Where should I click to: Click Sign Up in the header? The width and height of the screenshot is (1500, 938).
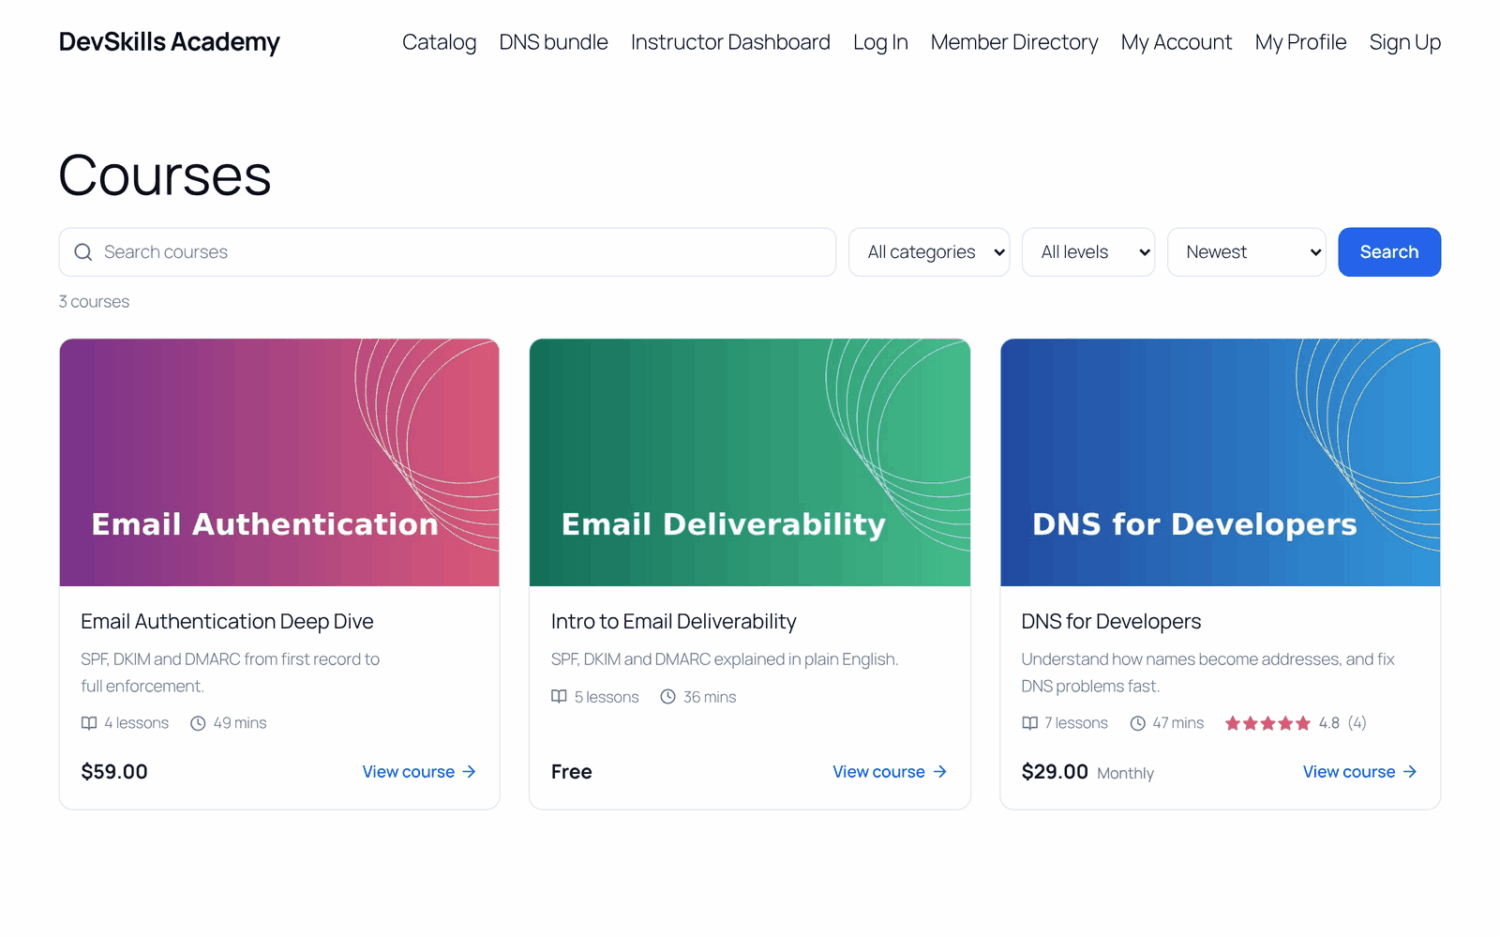(1405, 42)
